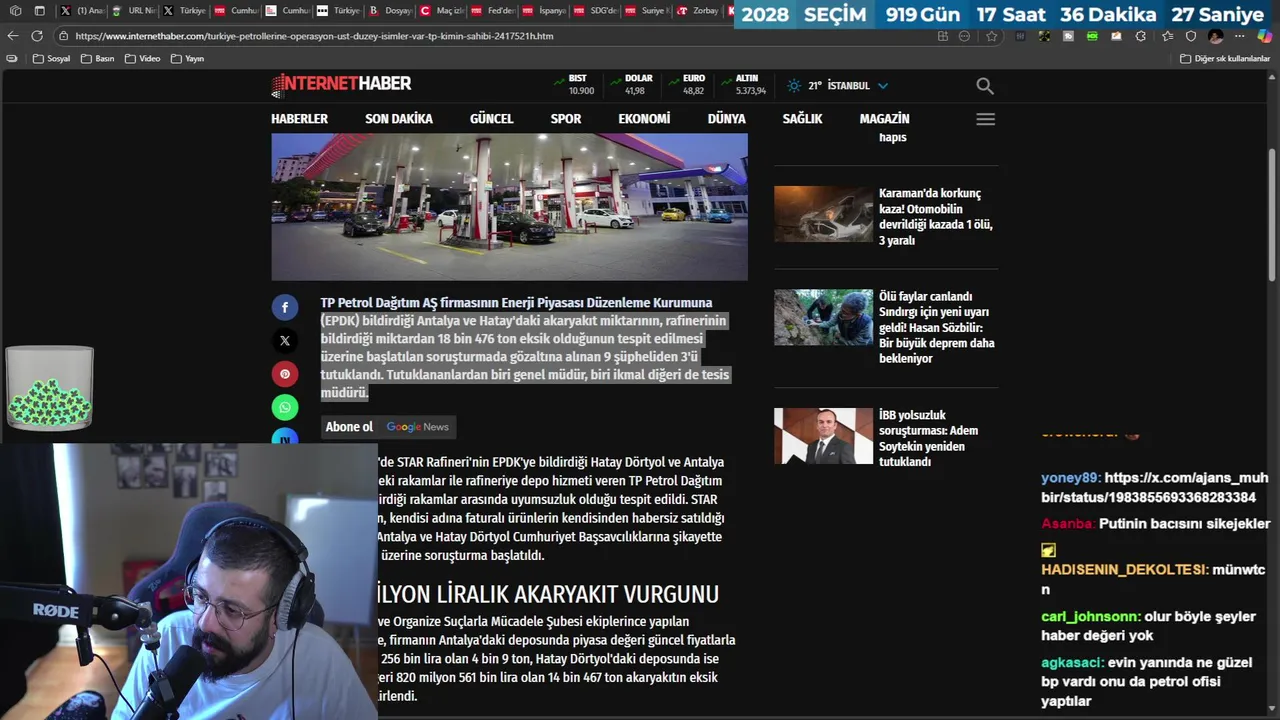Open browser settings three-dots menu

click(x=1240, y=36)
